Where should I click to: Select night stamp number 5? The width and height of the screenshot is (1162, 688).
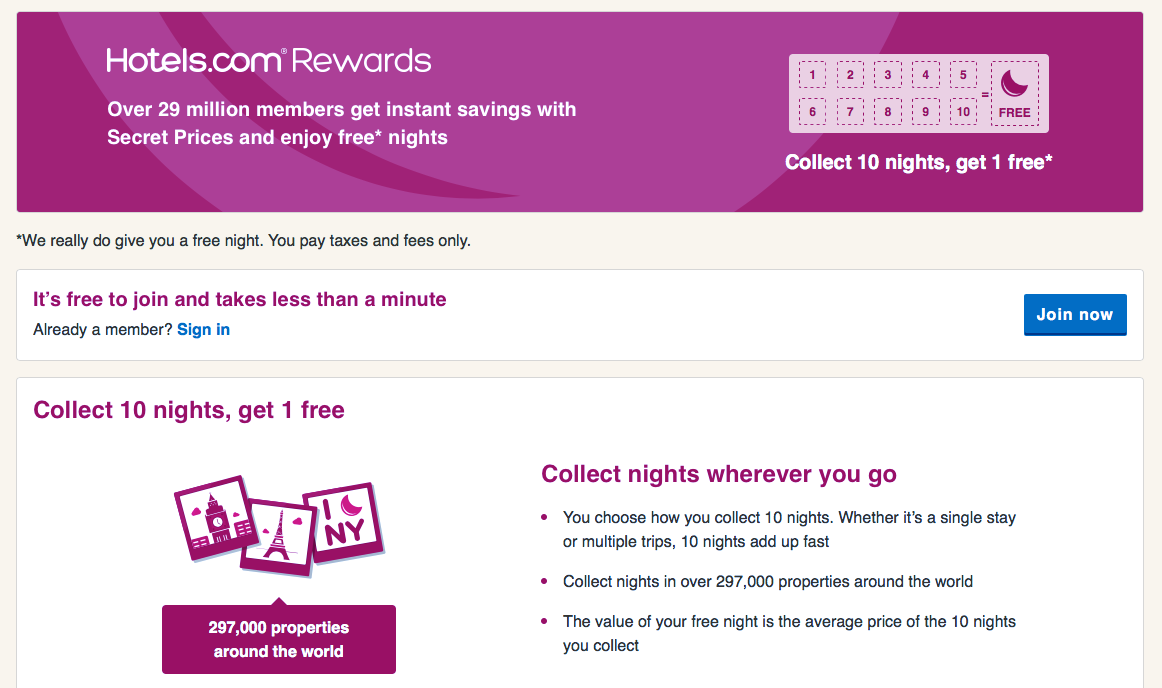click(963, 74)
